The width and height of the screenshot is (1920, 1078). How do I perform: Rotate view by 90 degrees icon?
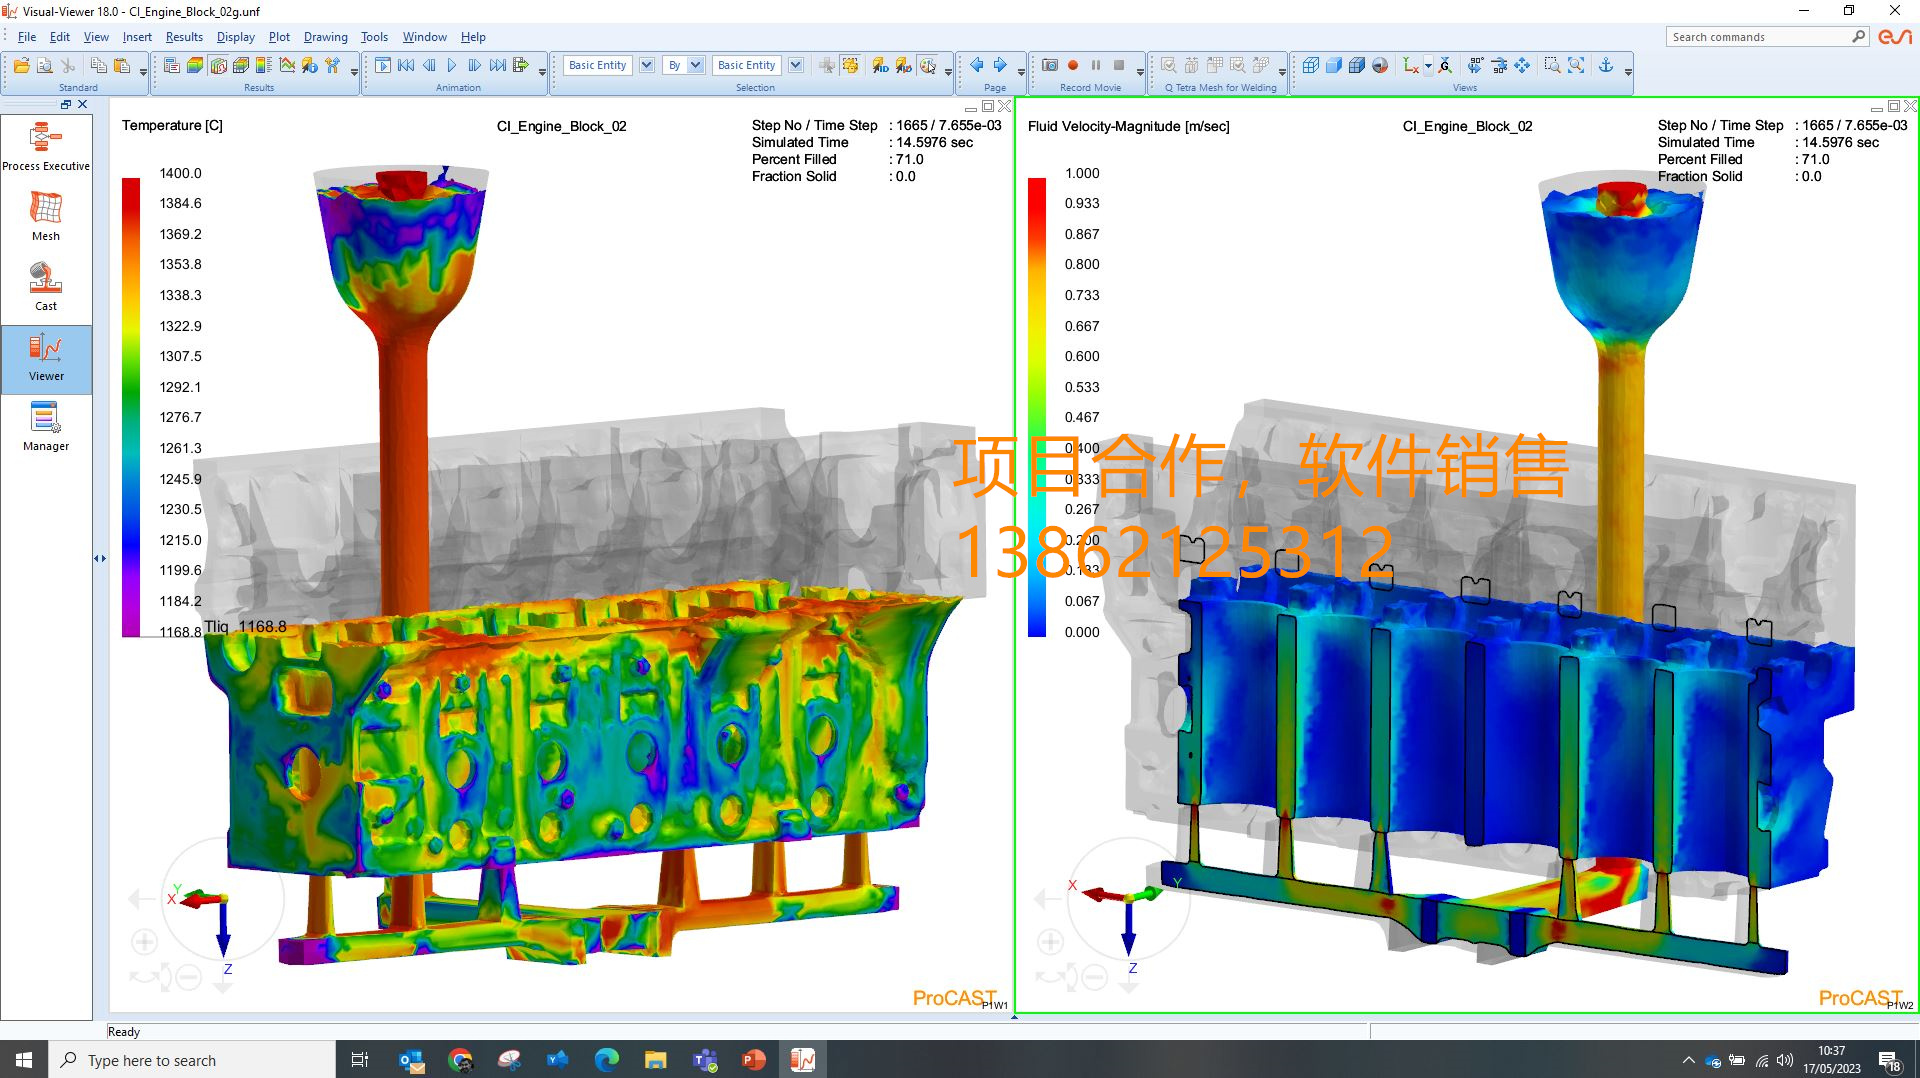(x=1476, y=65)
